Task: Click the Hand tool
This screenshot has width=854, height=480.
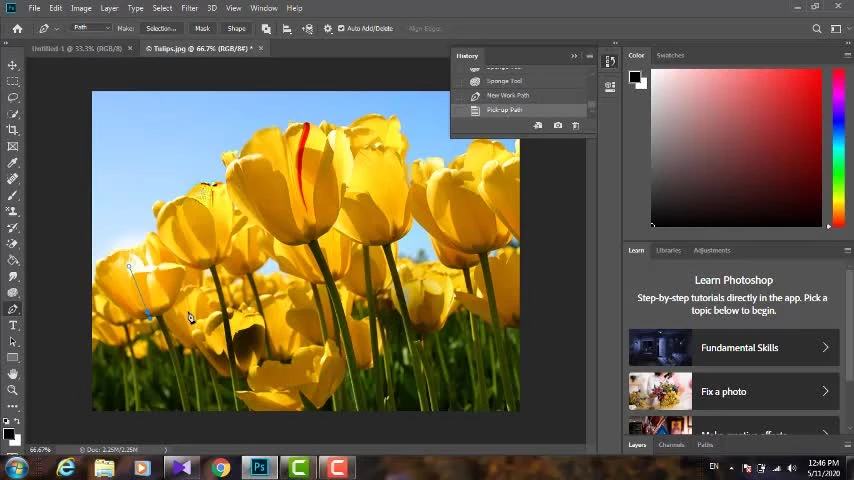Action: point(13,374)
